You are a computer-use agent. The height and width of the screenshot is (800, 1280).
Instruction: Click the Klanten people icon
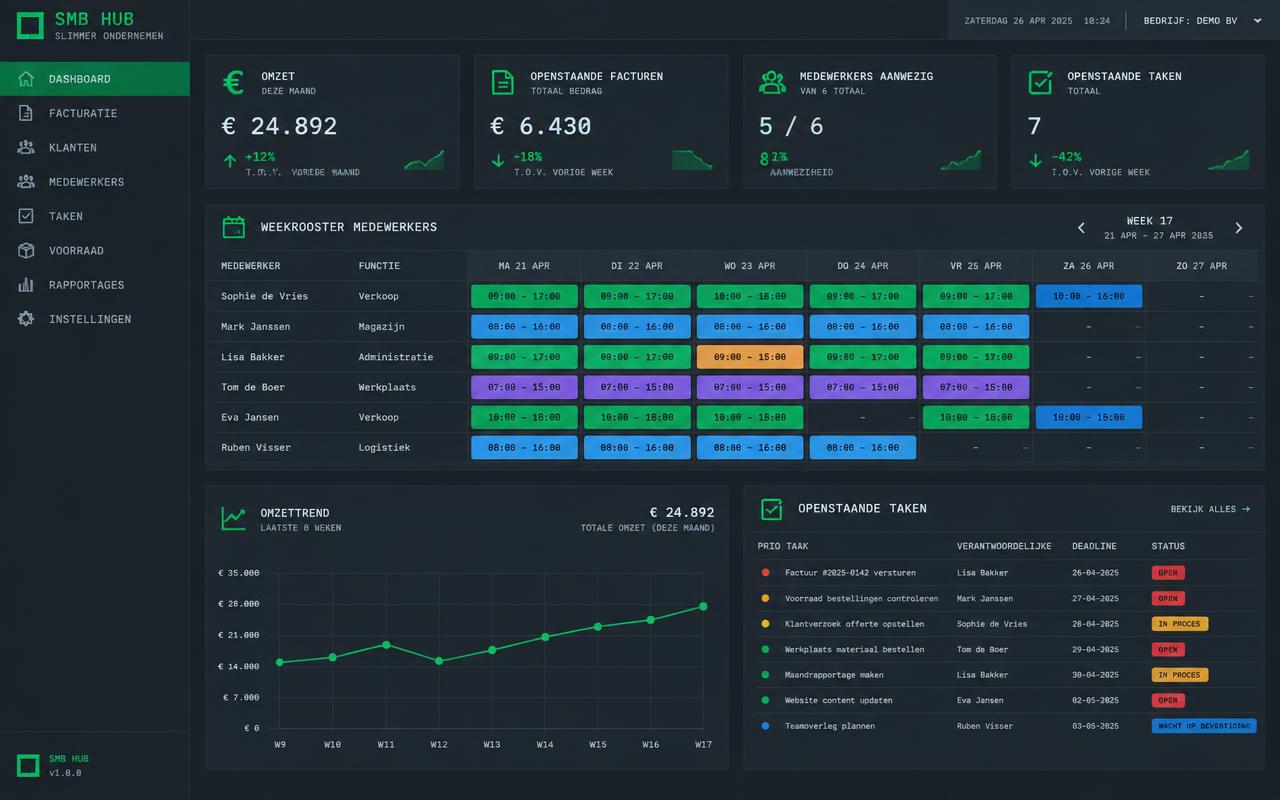pyautogui.click(x=26, y=147)
